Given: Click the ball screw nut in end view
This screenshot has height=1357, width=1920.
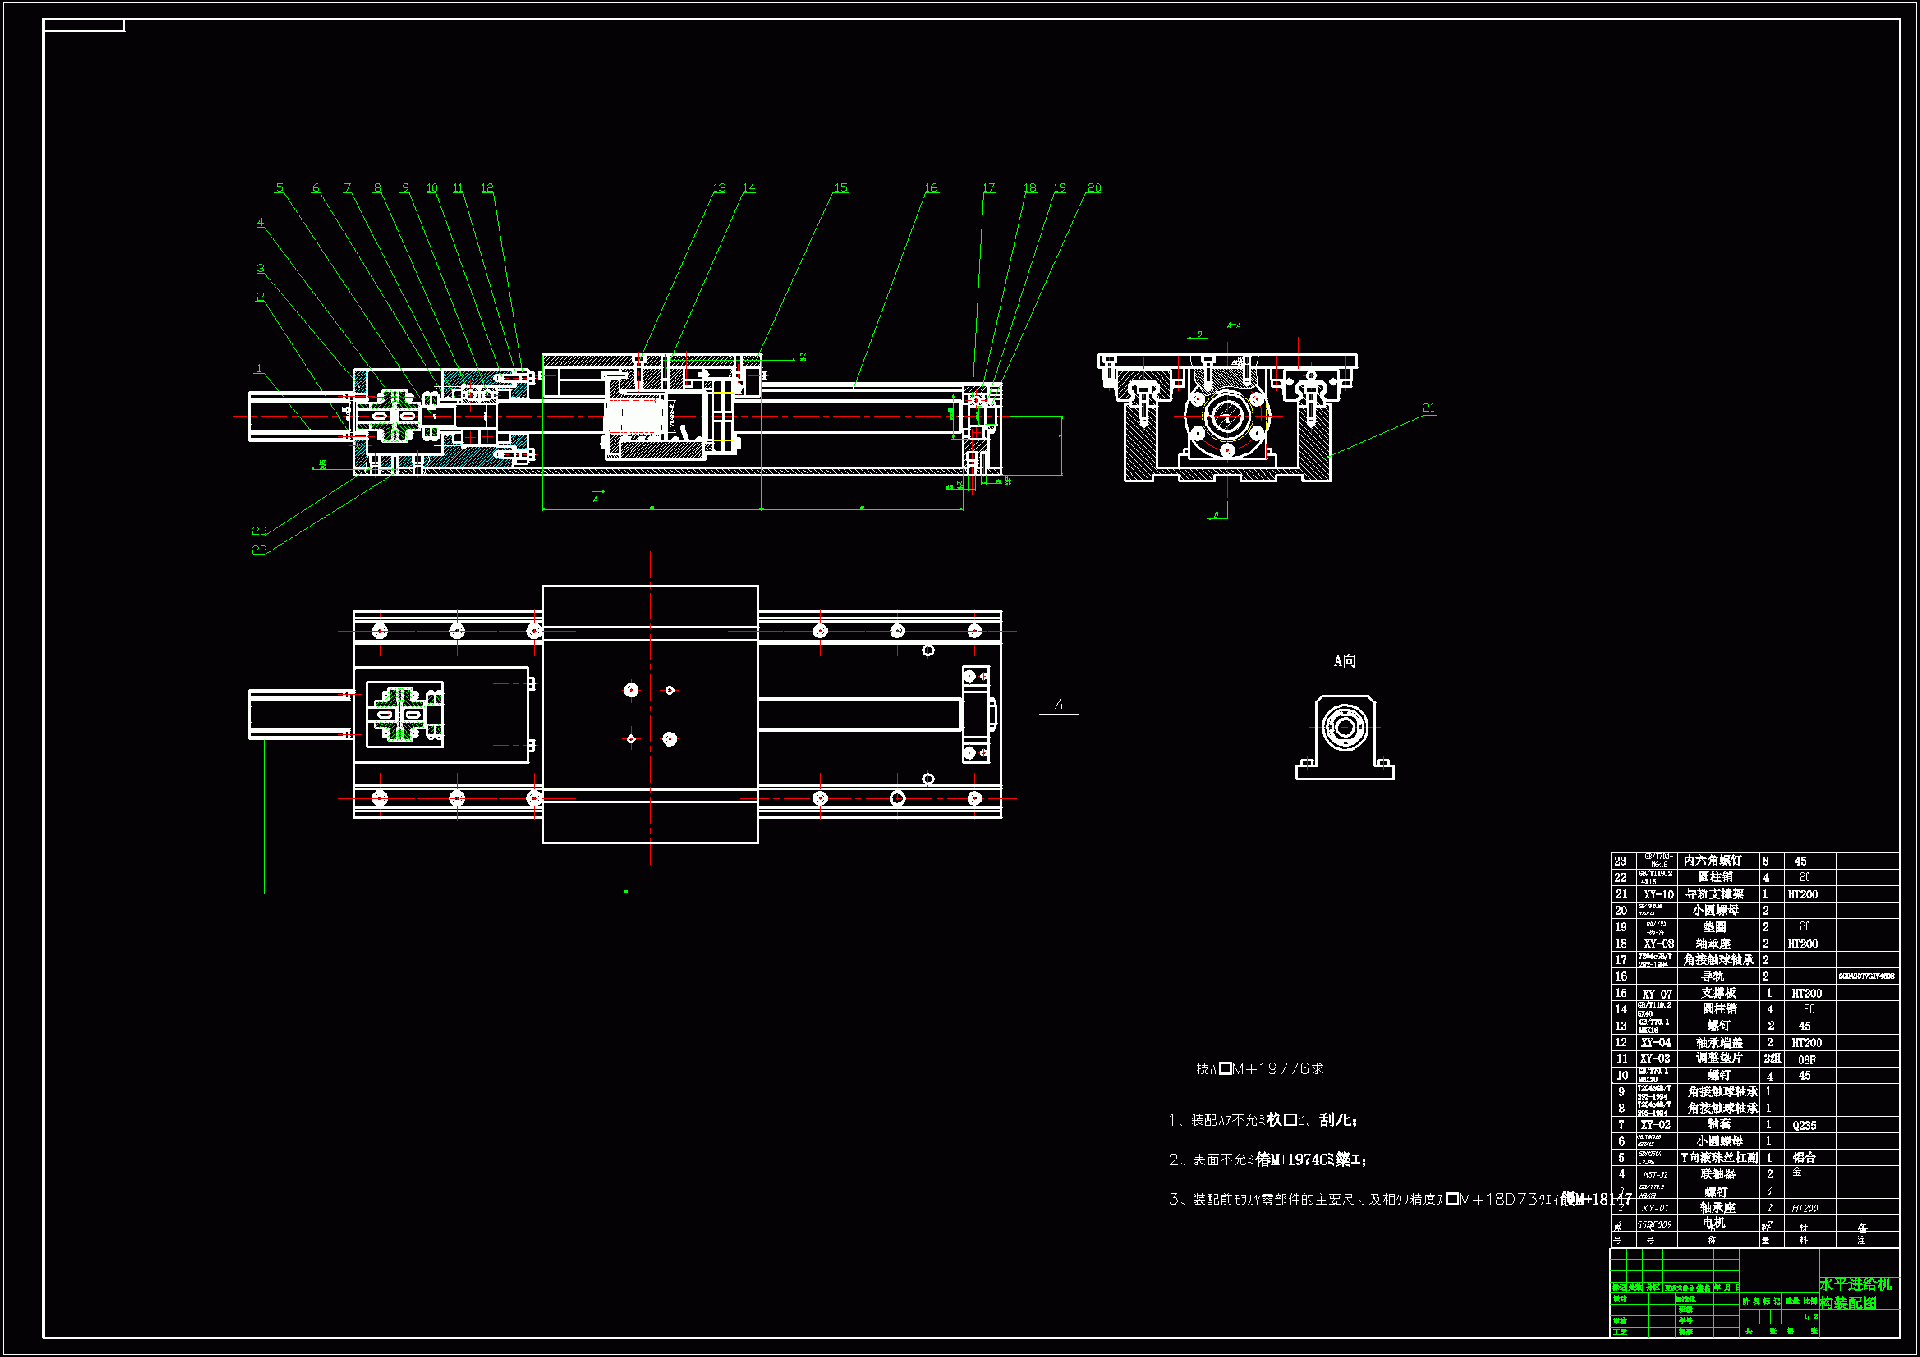Looking at the screenshot, I should click(1226, 416).
